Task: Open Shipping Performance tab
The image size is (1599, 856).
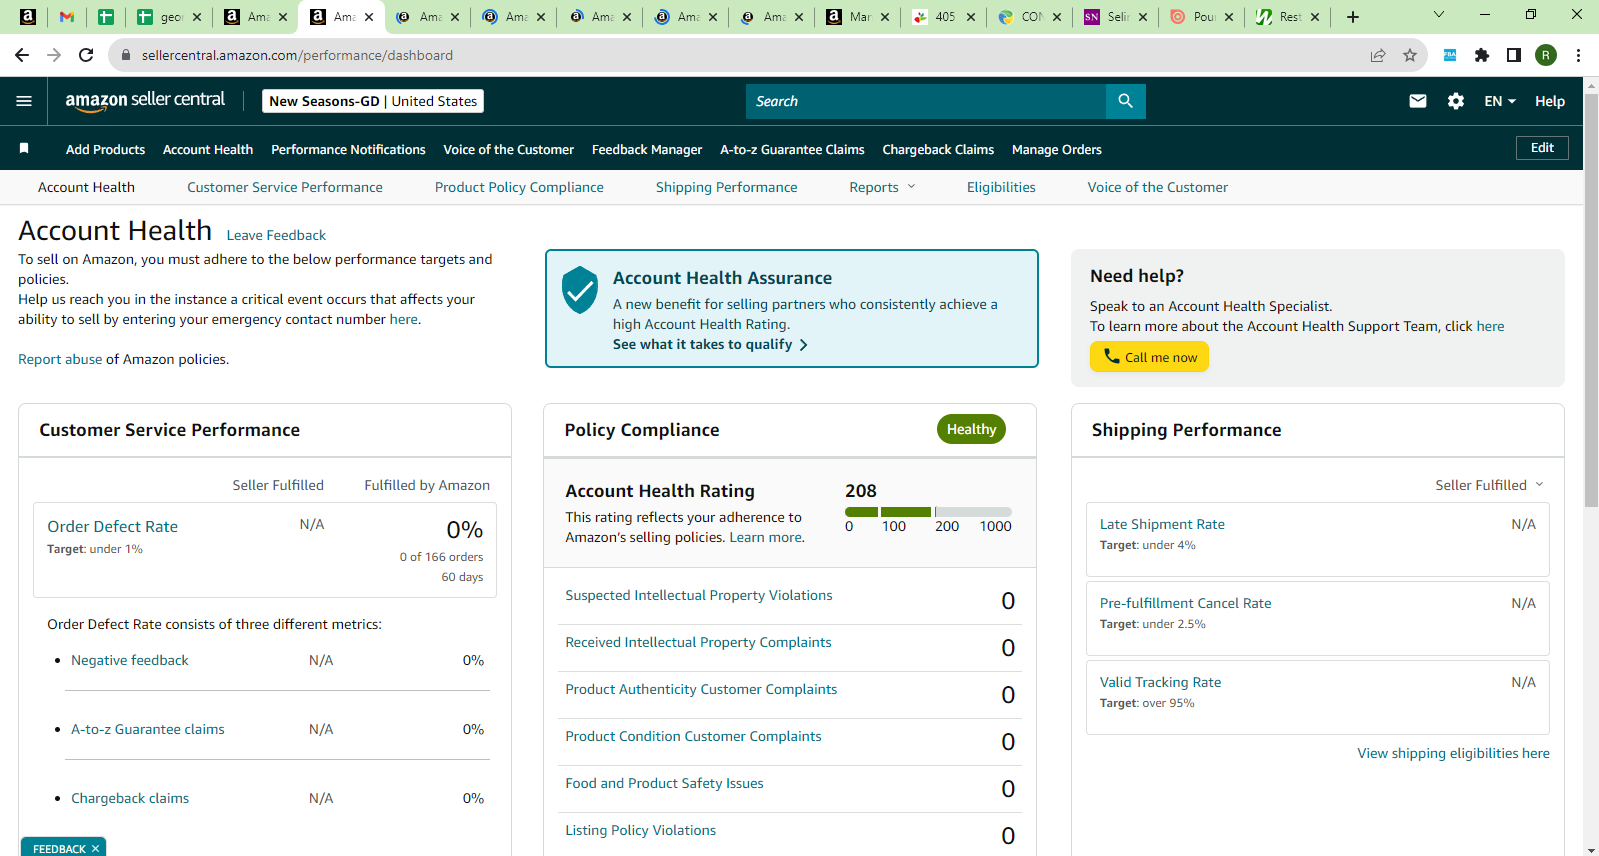Action: coord(727,187)
